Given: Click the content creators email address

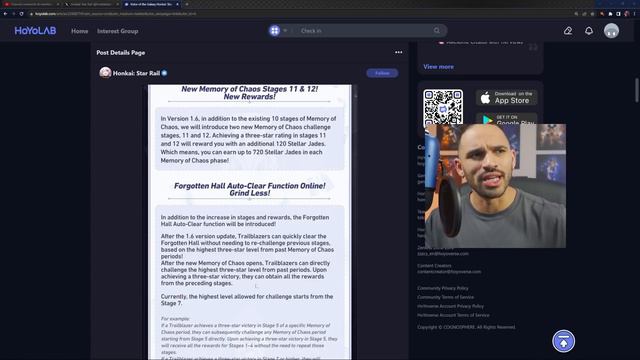Looking at the screenshot, I should (449, 272).
